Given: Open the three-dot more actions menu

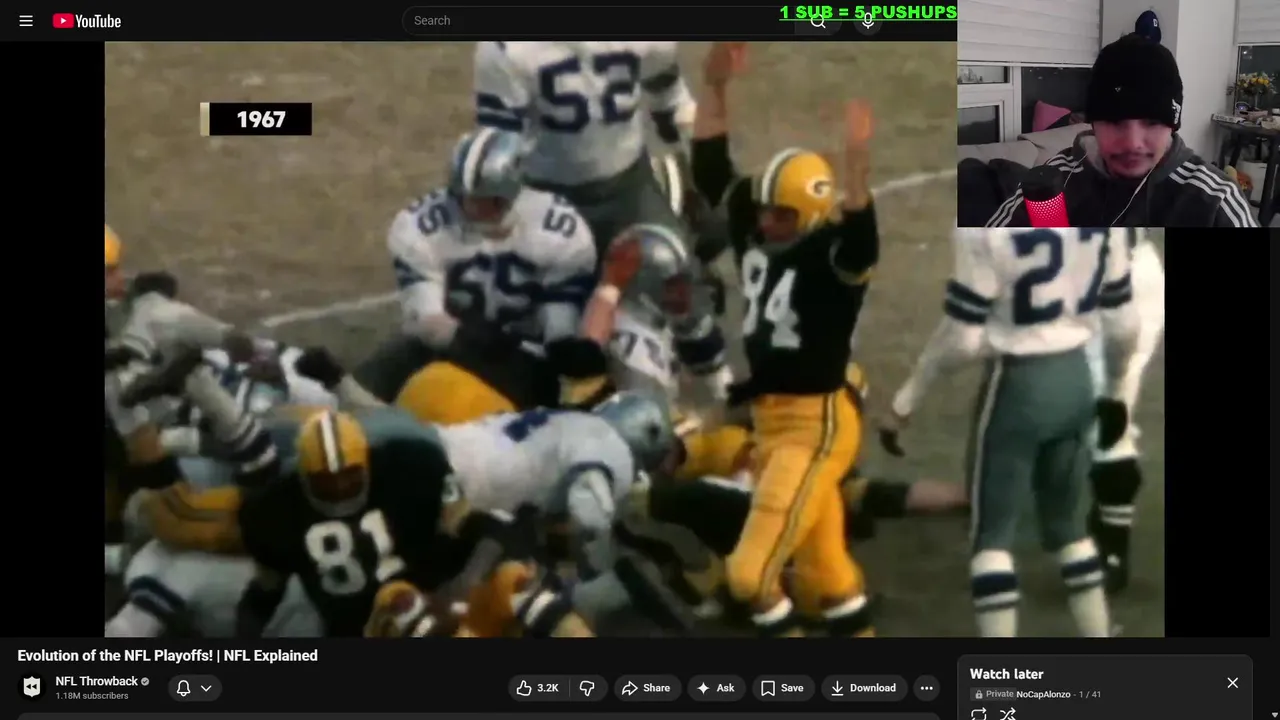Looking at the screenshot, I should coord(927,688).
